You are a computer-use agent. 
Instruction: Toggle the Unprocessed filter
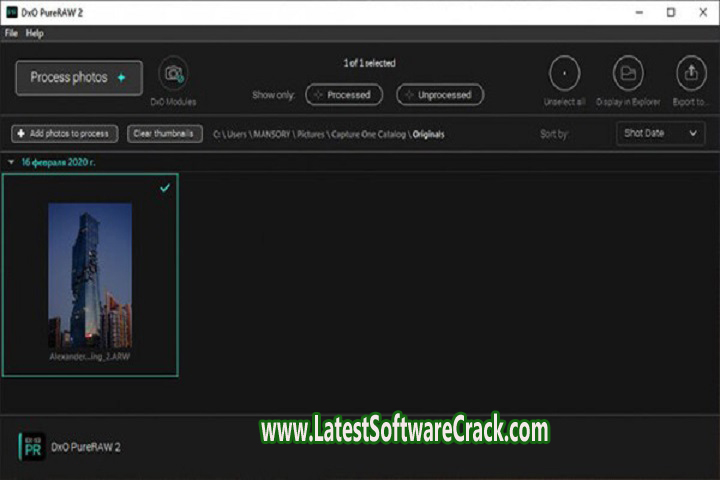pos(440,95)
